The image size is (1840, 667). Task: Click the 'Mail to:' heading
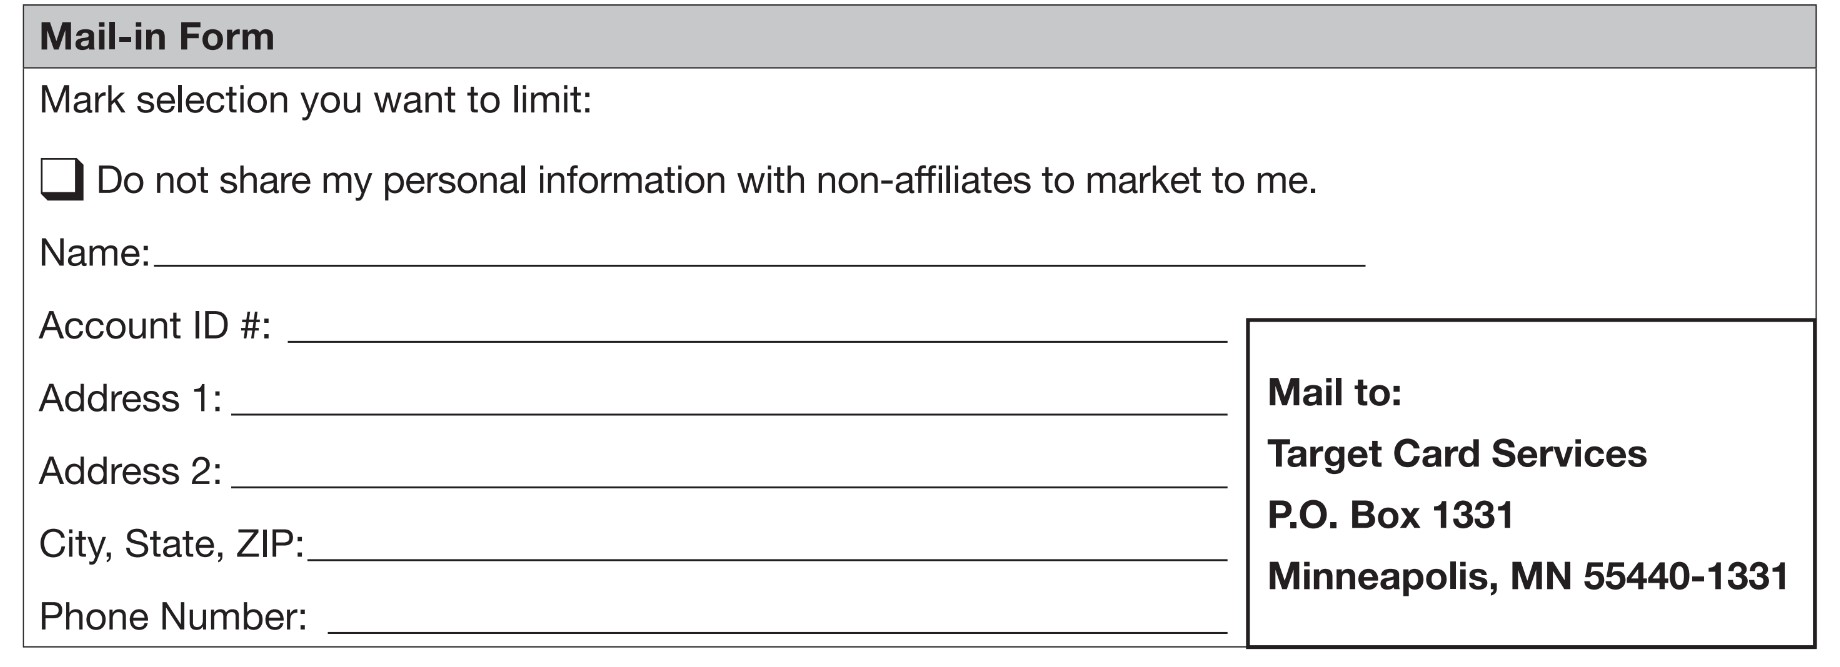(x=1334, y=392)
